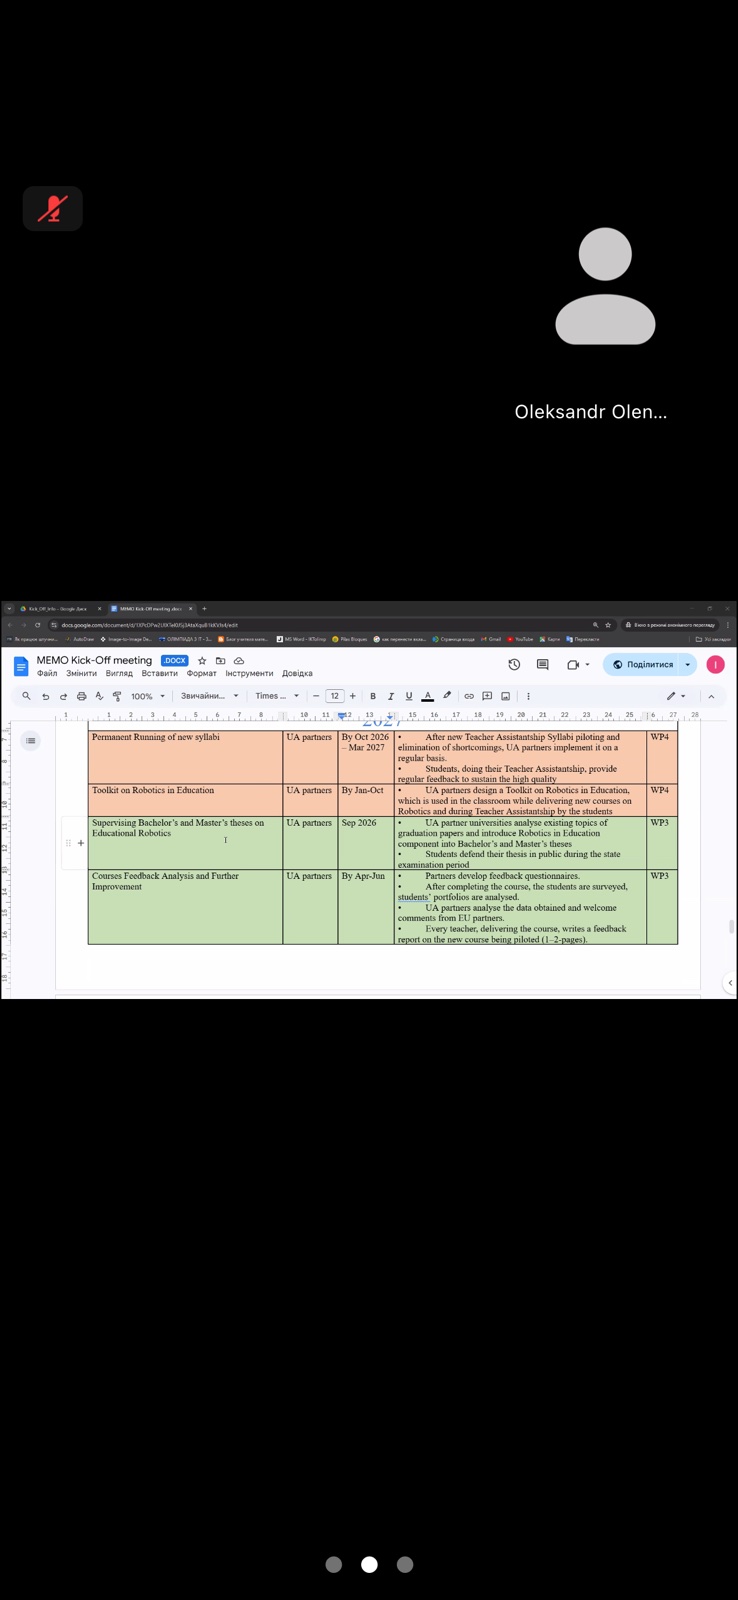The height and width of the screenshot is (1600, 738).
Task: Open the Формат menu
Action: tap(201, 674)
